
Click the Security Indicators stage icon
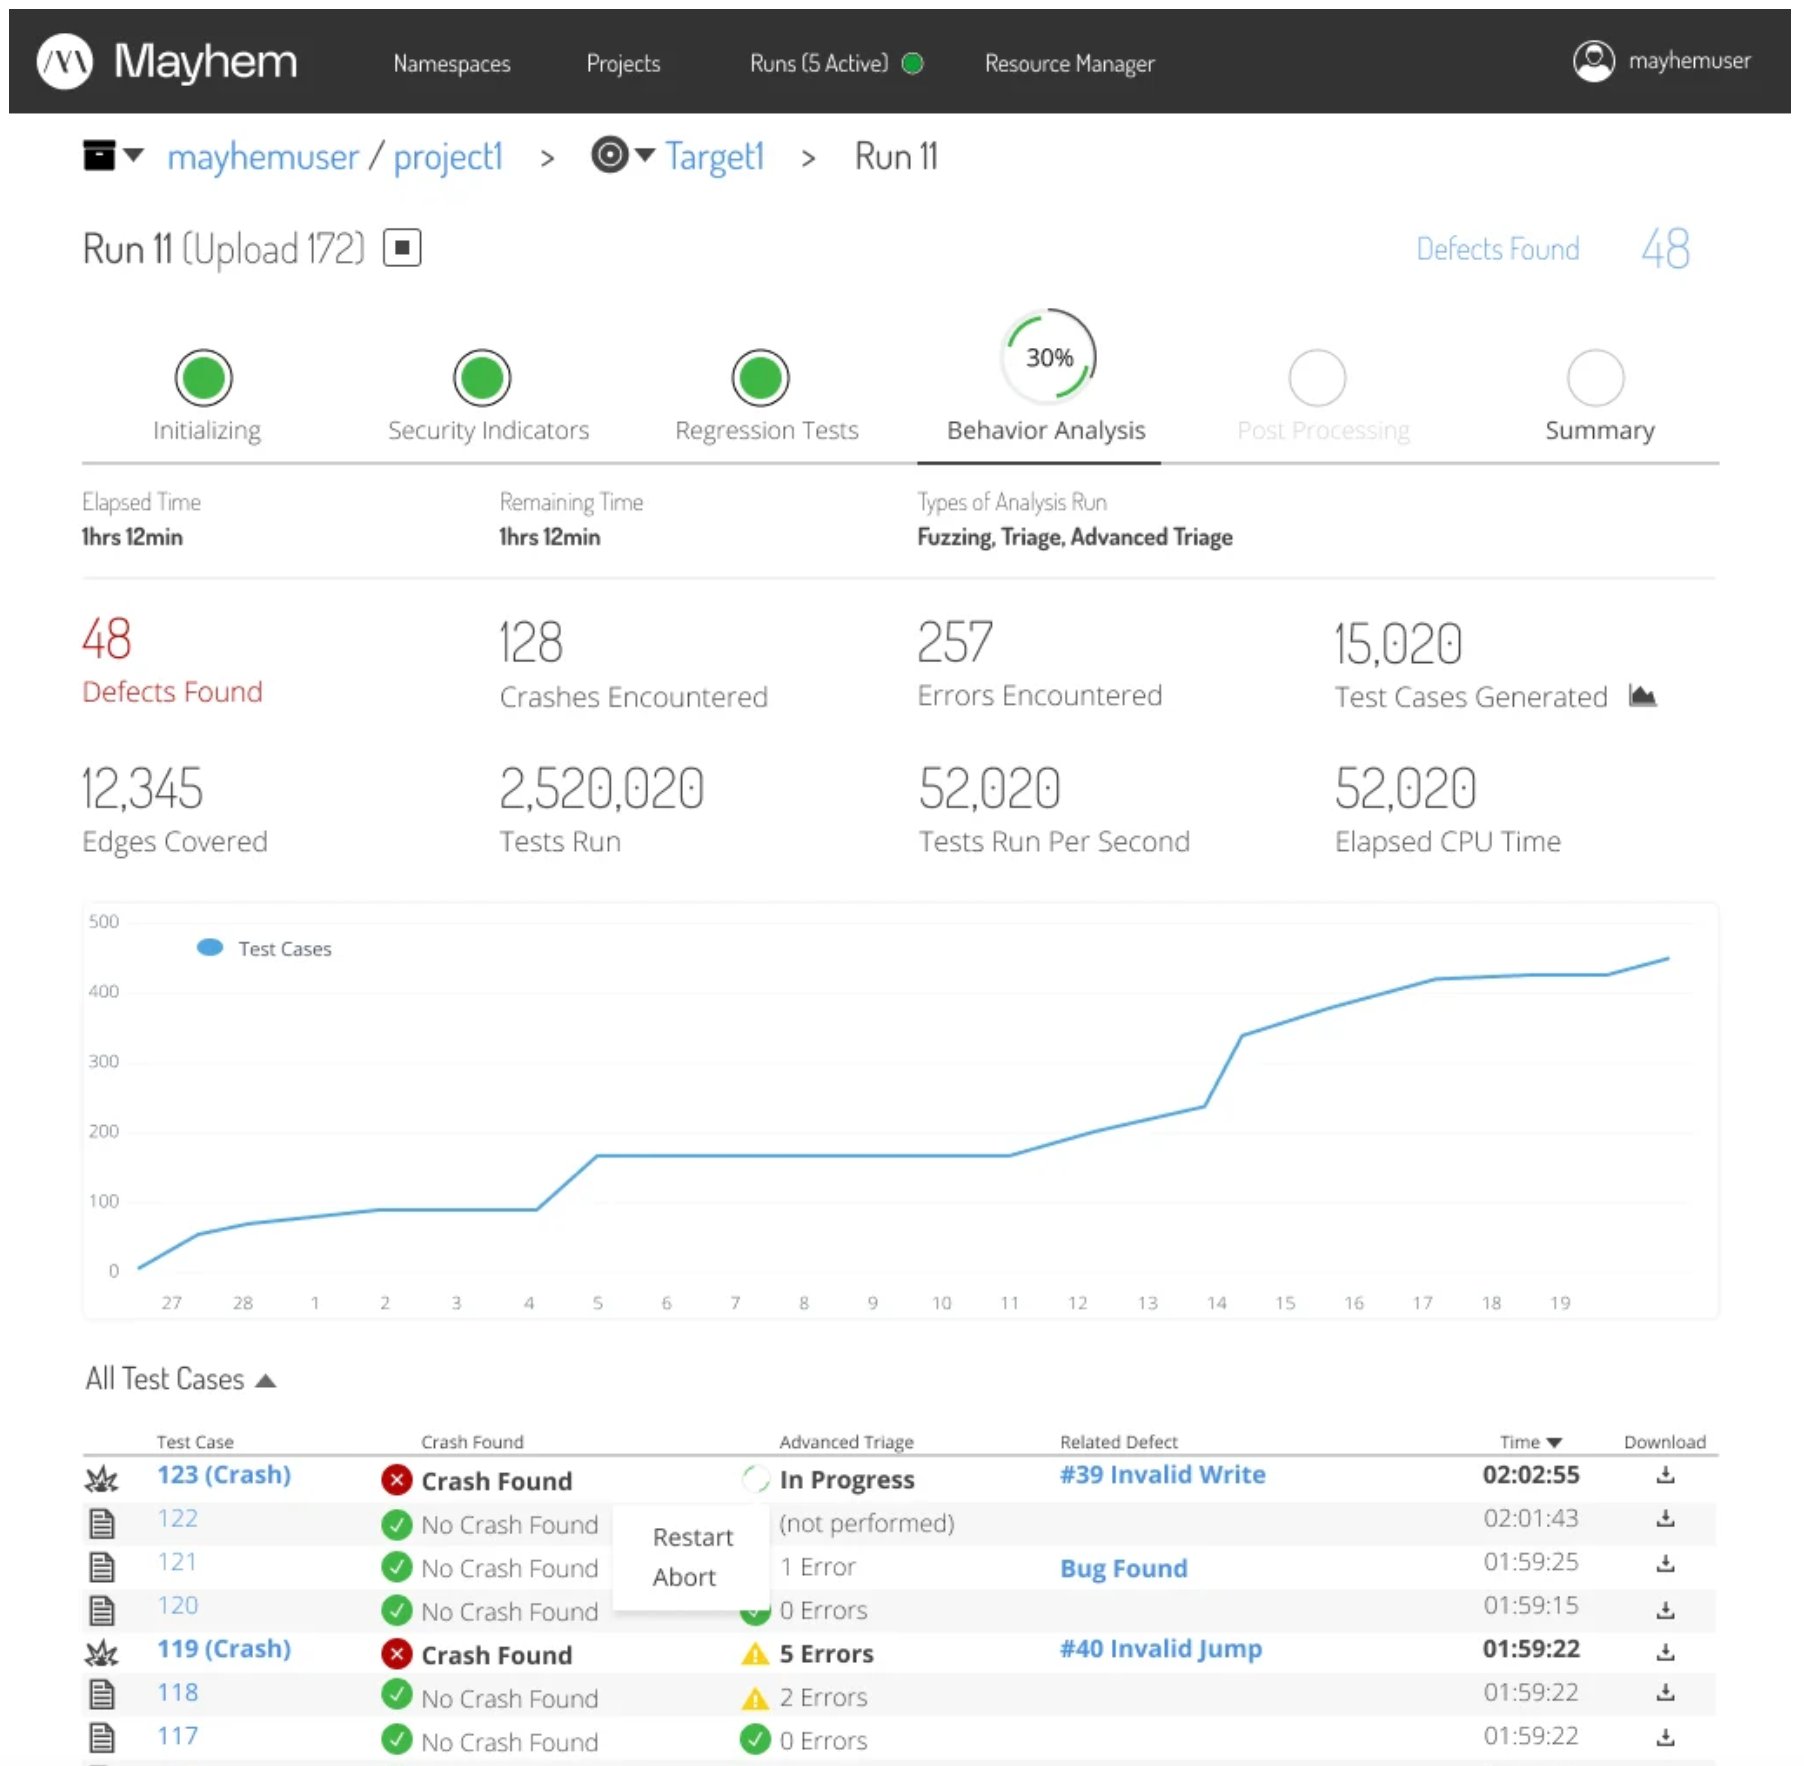481,378
